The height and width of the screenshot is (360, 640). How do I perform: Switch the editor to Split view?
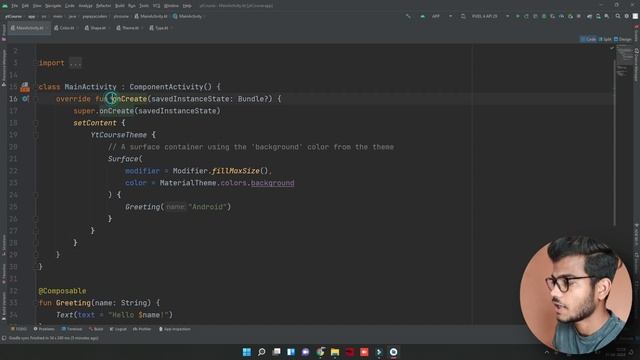[605, 39]
